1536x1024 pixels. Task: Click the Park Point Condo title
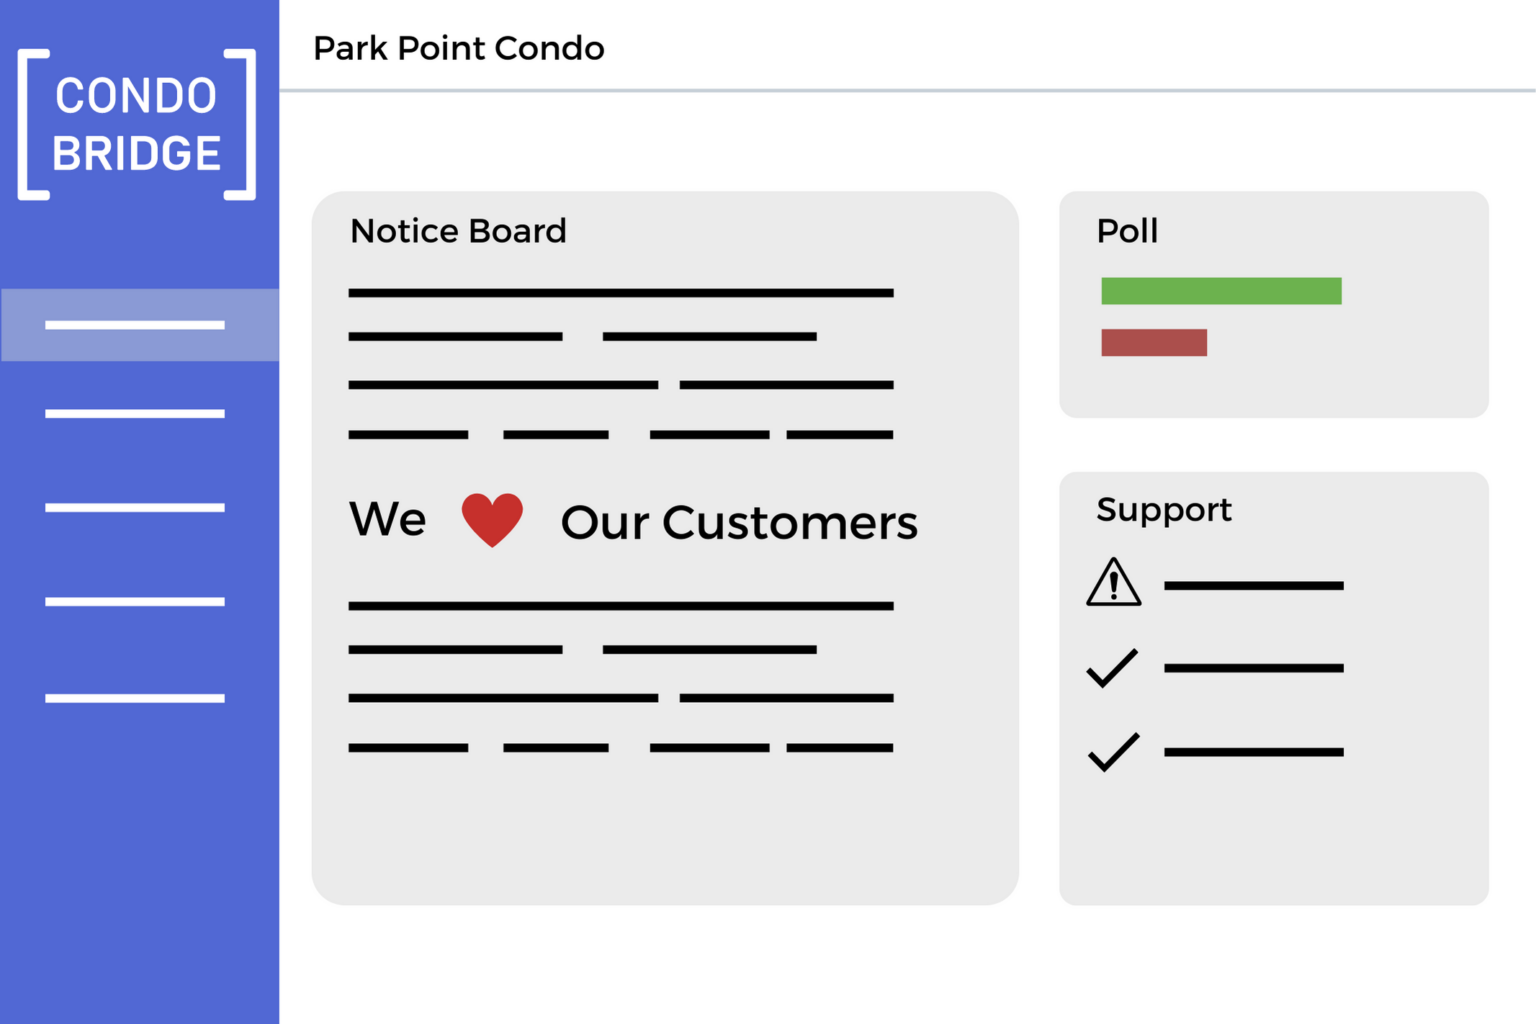(459, 48)
